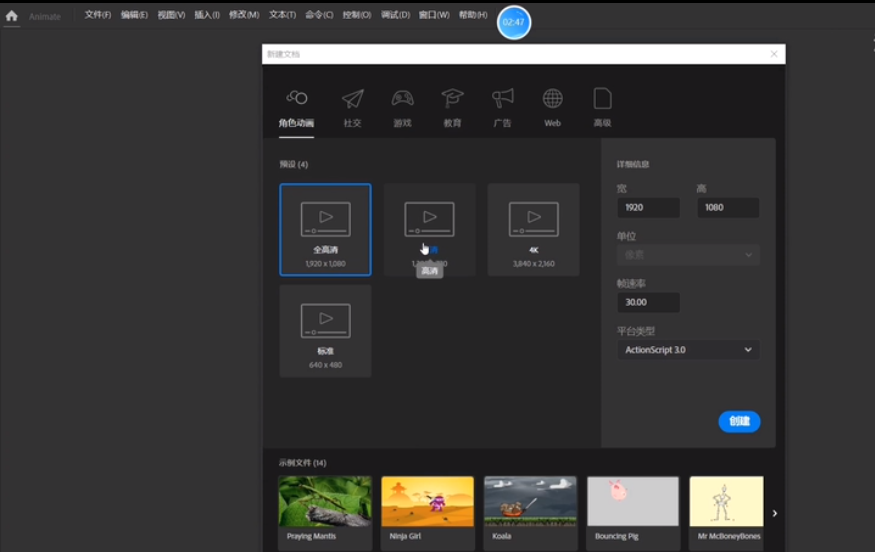The image size is (875, 552).
Task: Click the 帧速率 field 30.00
Action: pos(648,303)
